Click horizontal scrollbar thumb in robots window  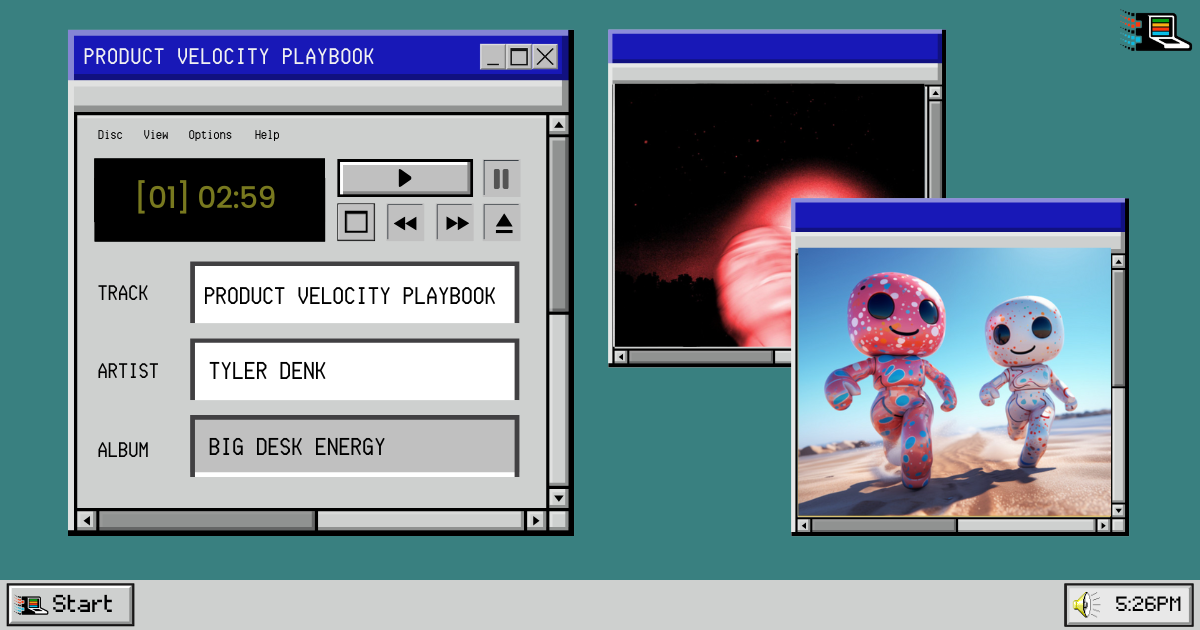pos(884,525)
